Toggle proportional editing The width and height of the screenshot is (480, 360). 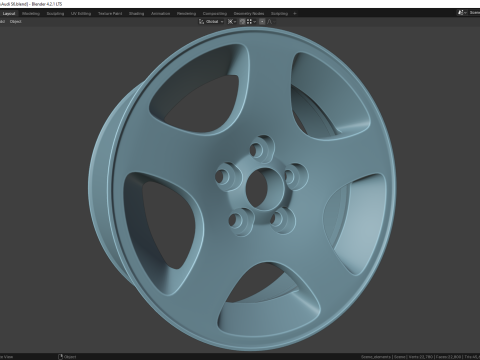pos(262,22)
